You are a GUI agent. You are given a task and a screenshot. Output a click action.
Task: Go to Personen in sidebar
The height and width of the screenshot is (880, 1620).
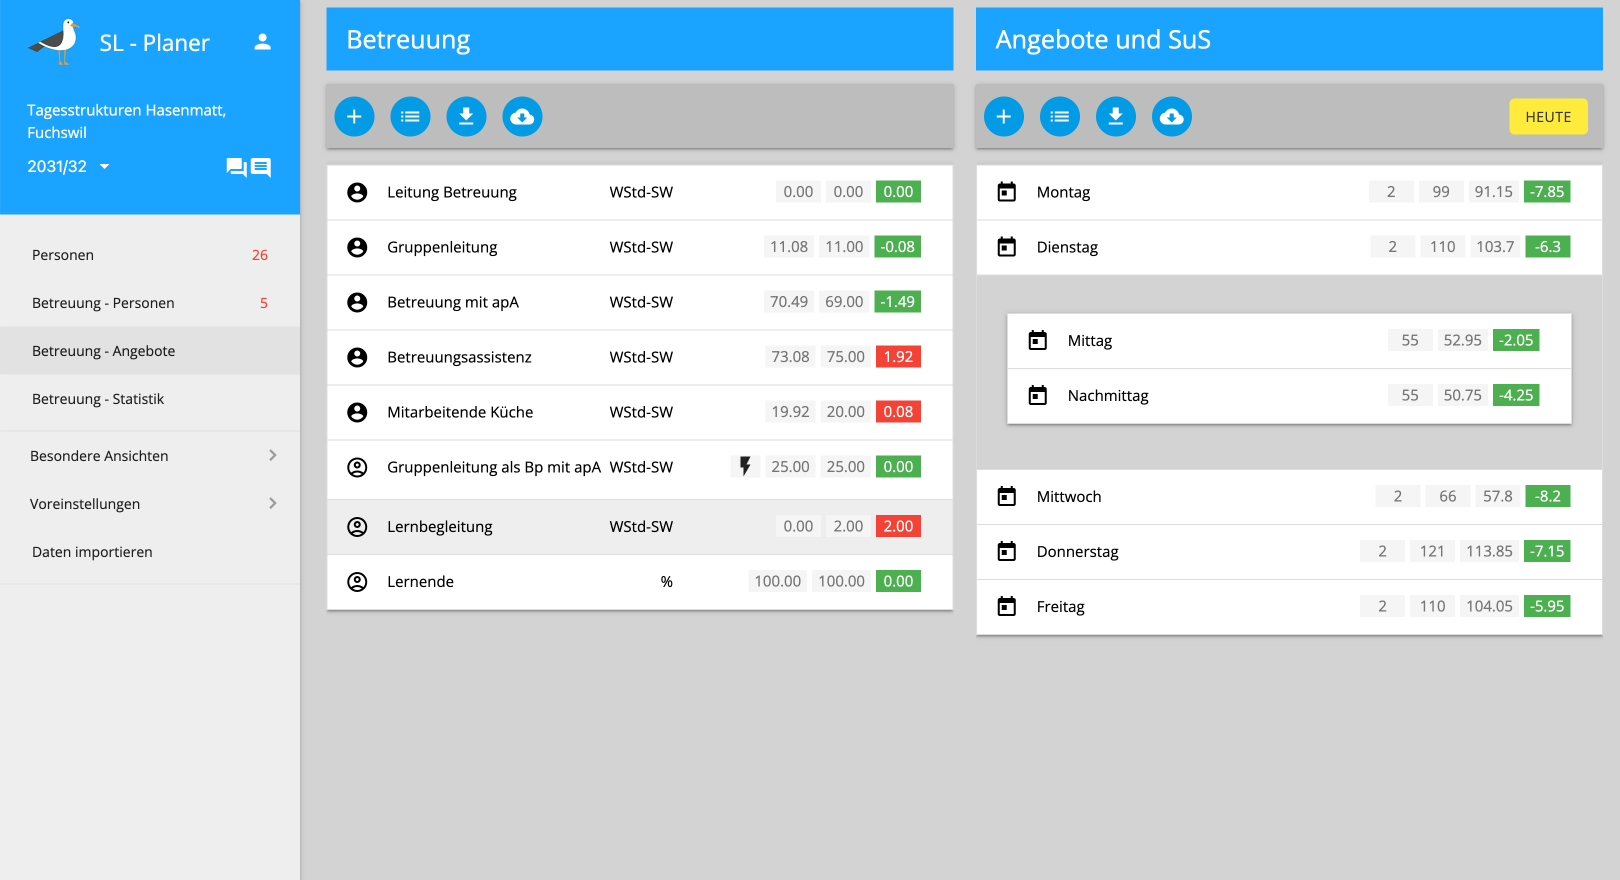[63, 255]
